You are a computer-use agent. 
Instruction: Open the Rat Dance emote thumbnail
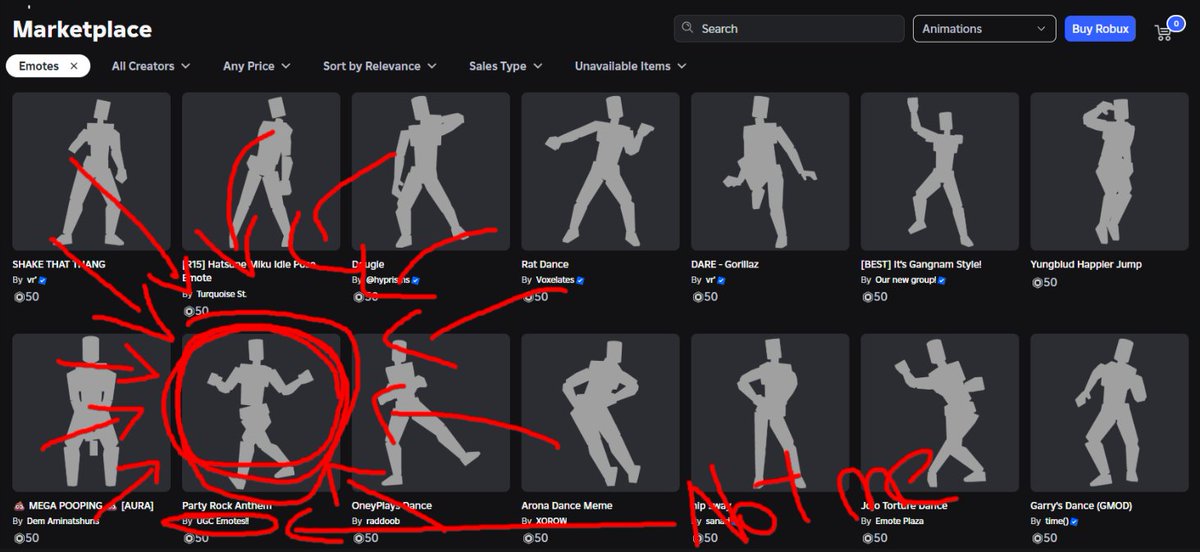click(x=600, y=172)
